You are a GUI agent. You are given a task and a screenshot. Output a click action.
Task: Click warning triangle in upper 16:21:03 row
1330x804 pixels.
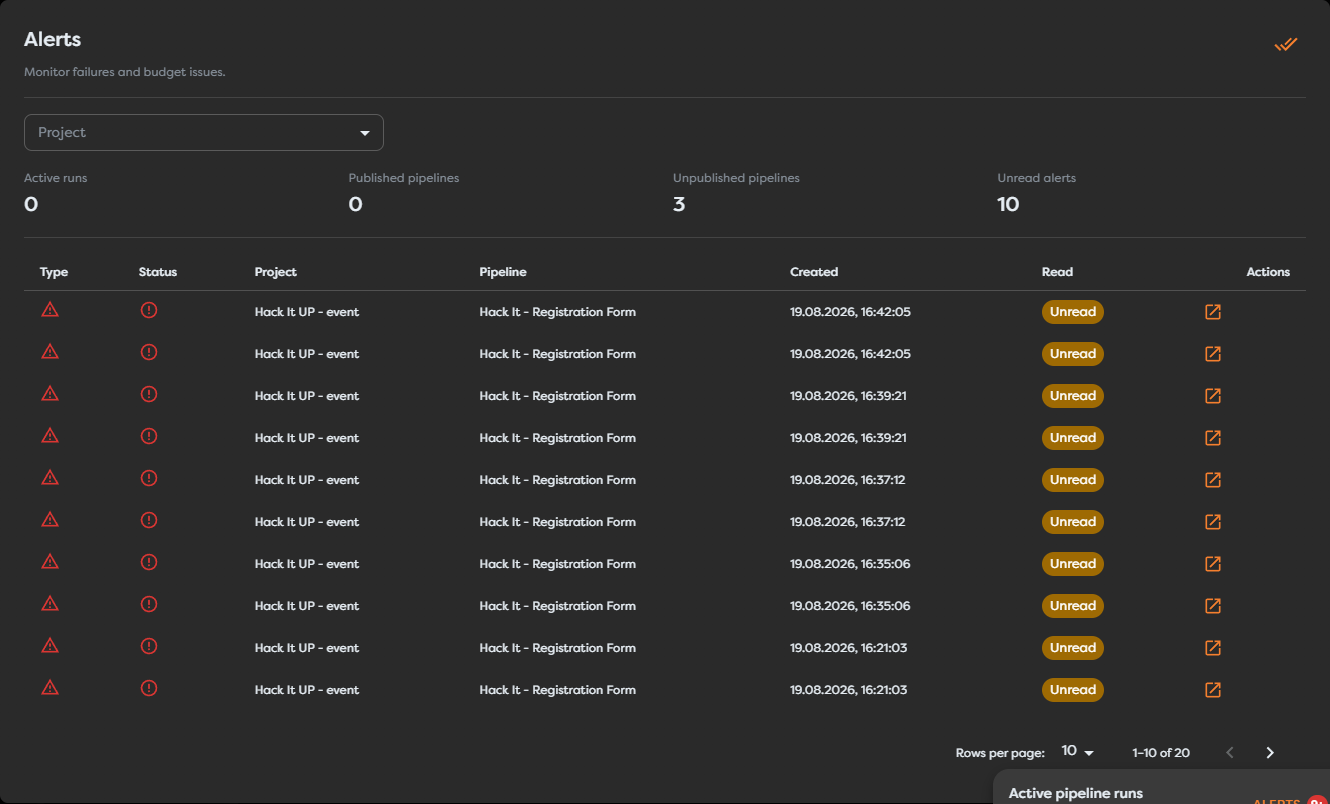50,646
